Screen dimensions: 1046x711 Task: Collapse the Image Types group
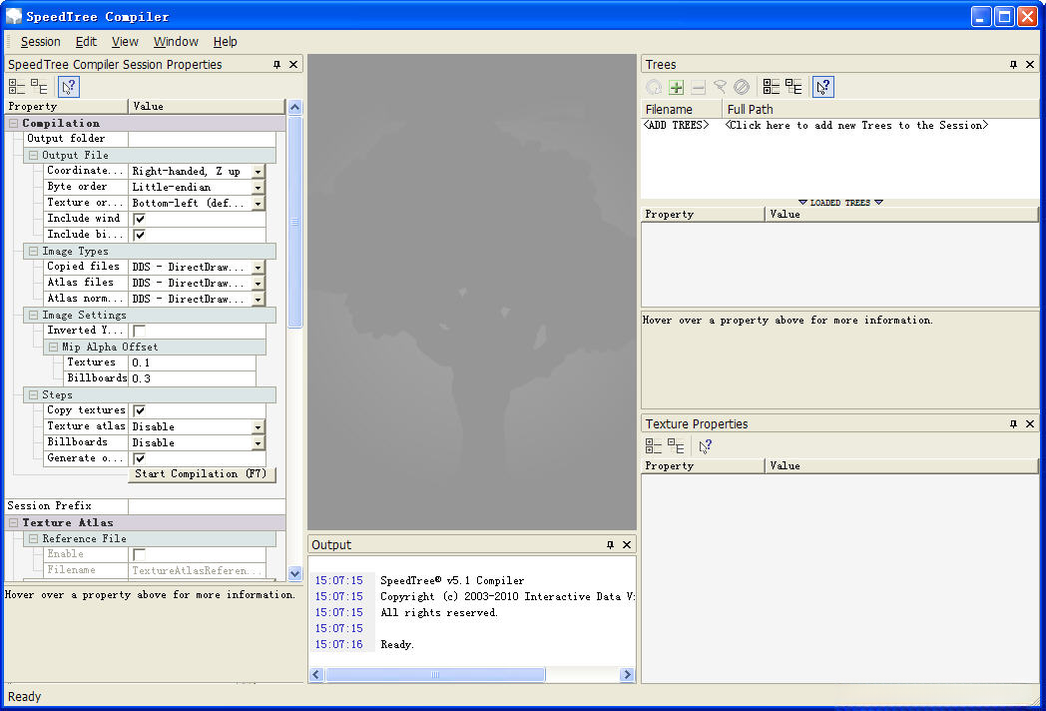coord(33,251)
